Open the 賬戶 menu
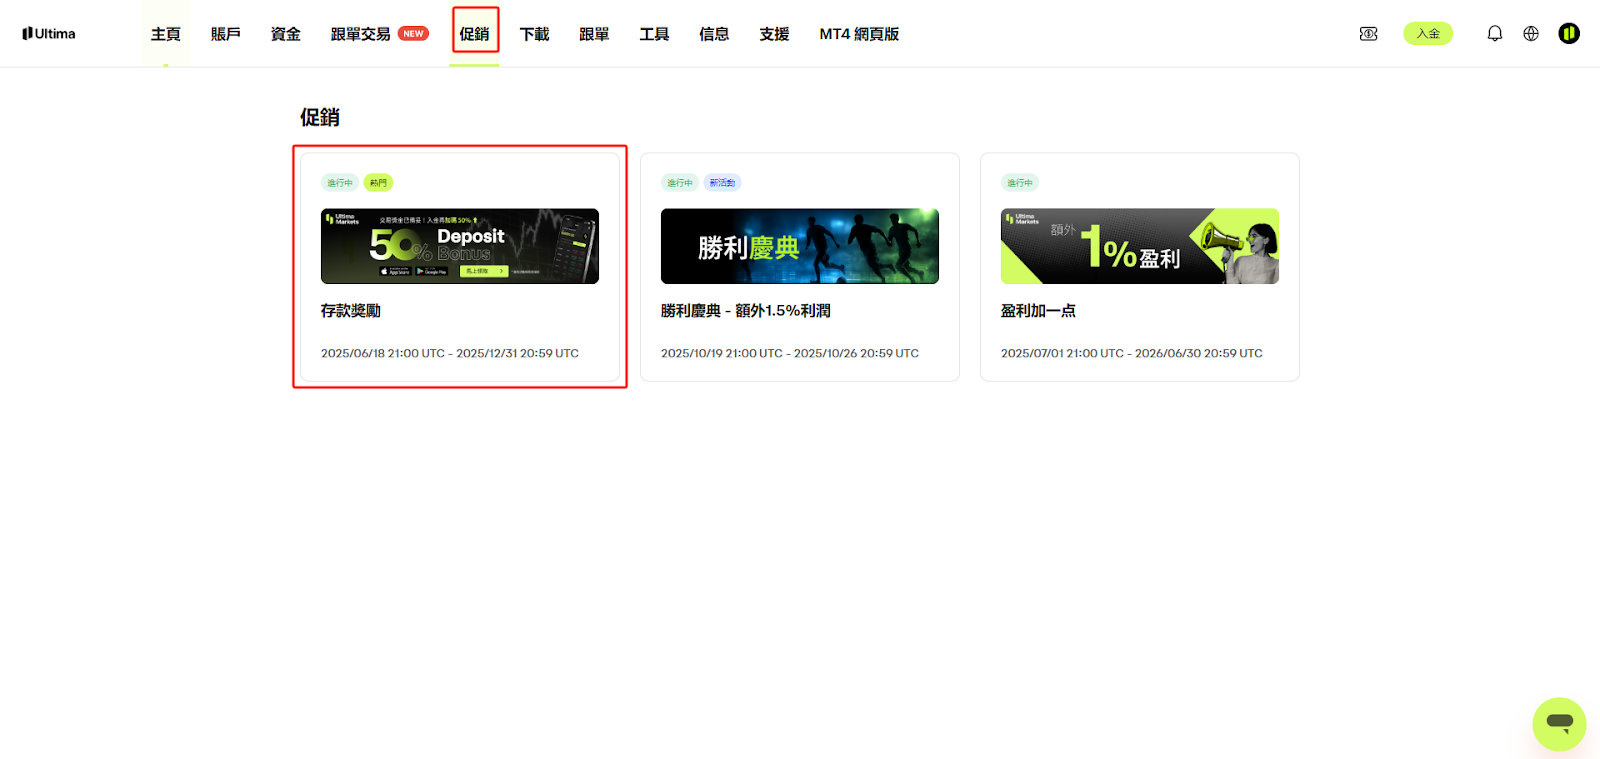Screen dimensions: 1600x759 pos(225,34)
